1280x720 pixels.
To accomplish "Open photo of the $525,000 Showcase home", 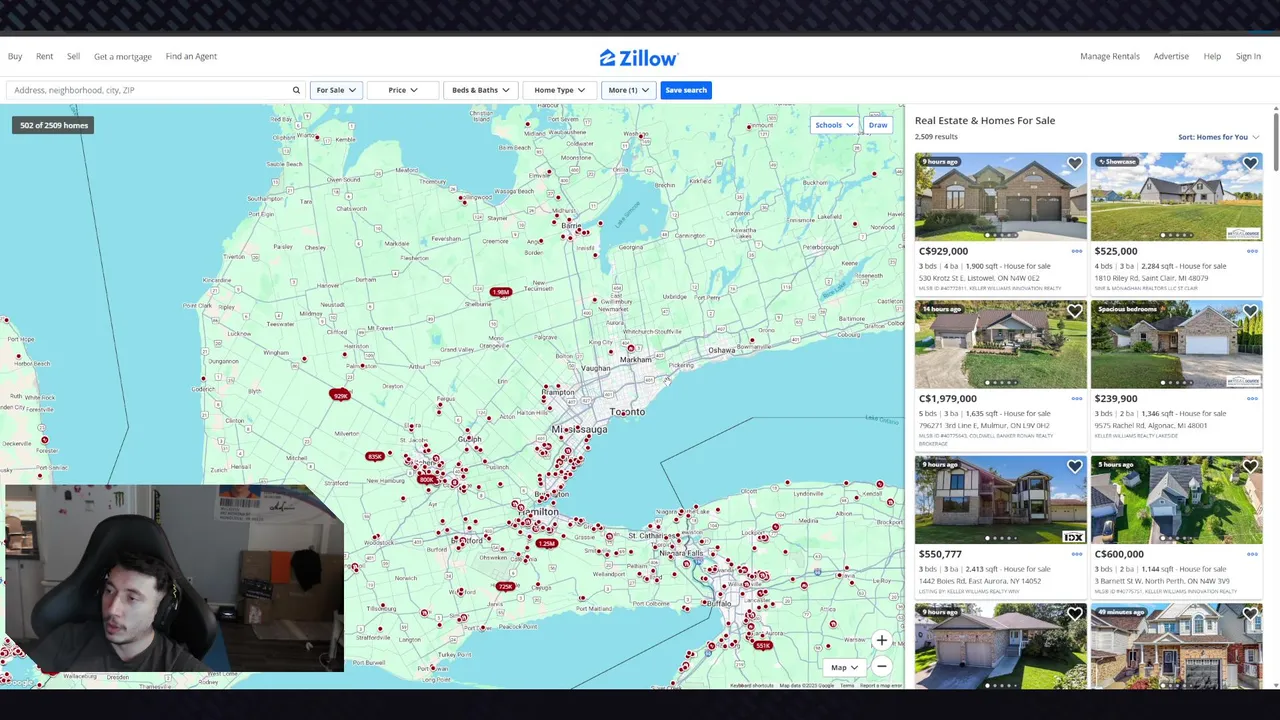I will tap(1176, 197).
